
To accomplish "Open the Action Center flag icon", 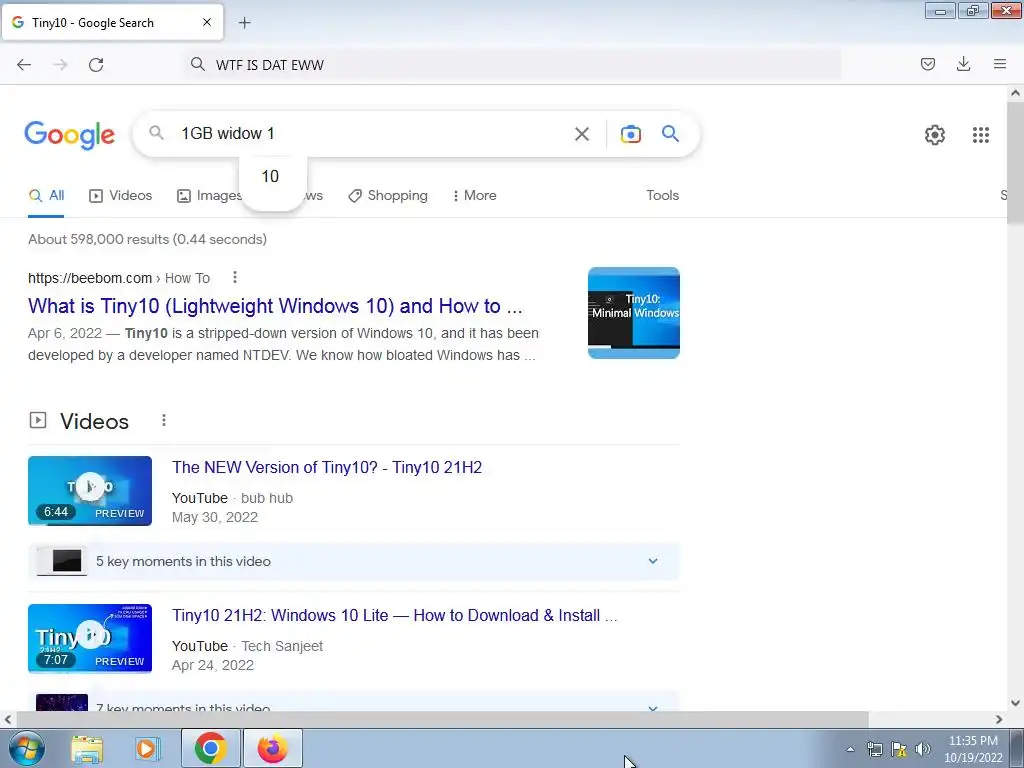I will pyautogui.click(x=899, y=749).
